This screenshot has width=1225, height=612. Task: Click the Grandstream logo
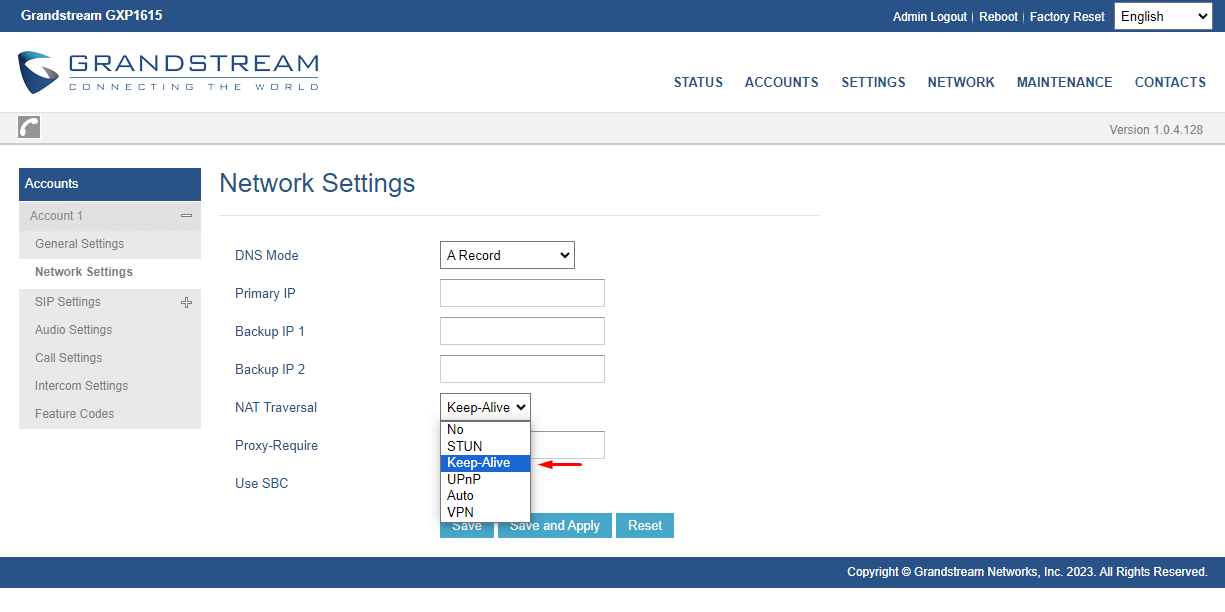pos(167,72)
